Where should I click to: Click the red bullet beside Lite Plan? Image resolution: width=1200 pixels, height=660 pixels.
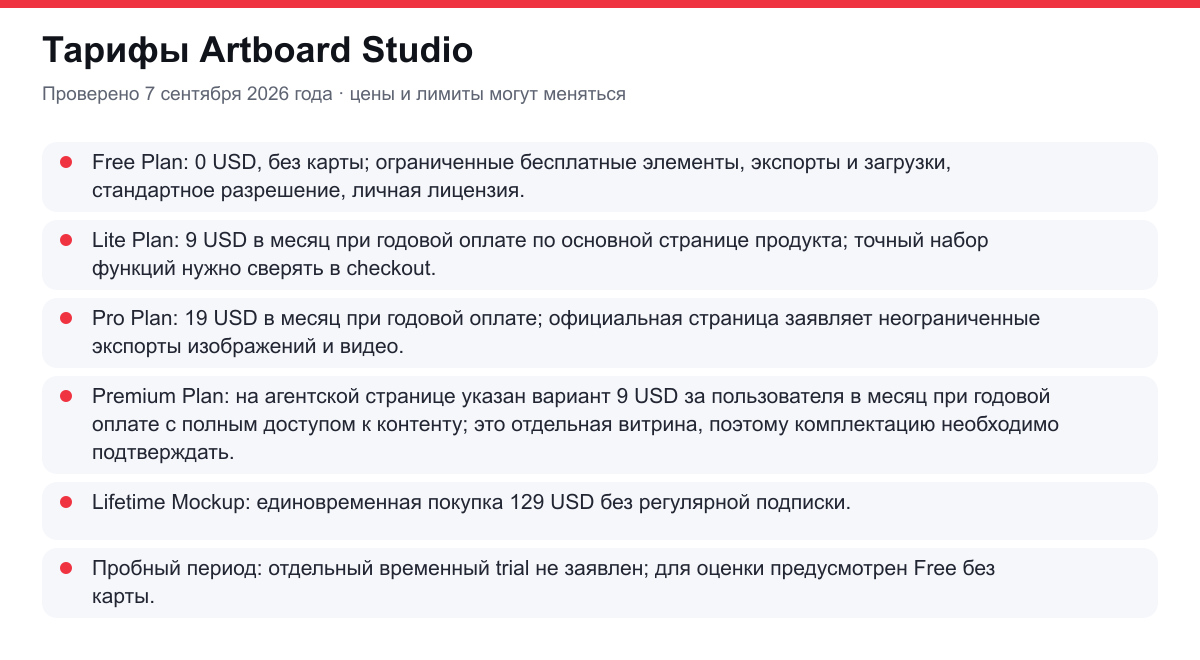click(x=66, y=239)
